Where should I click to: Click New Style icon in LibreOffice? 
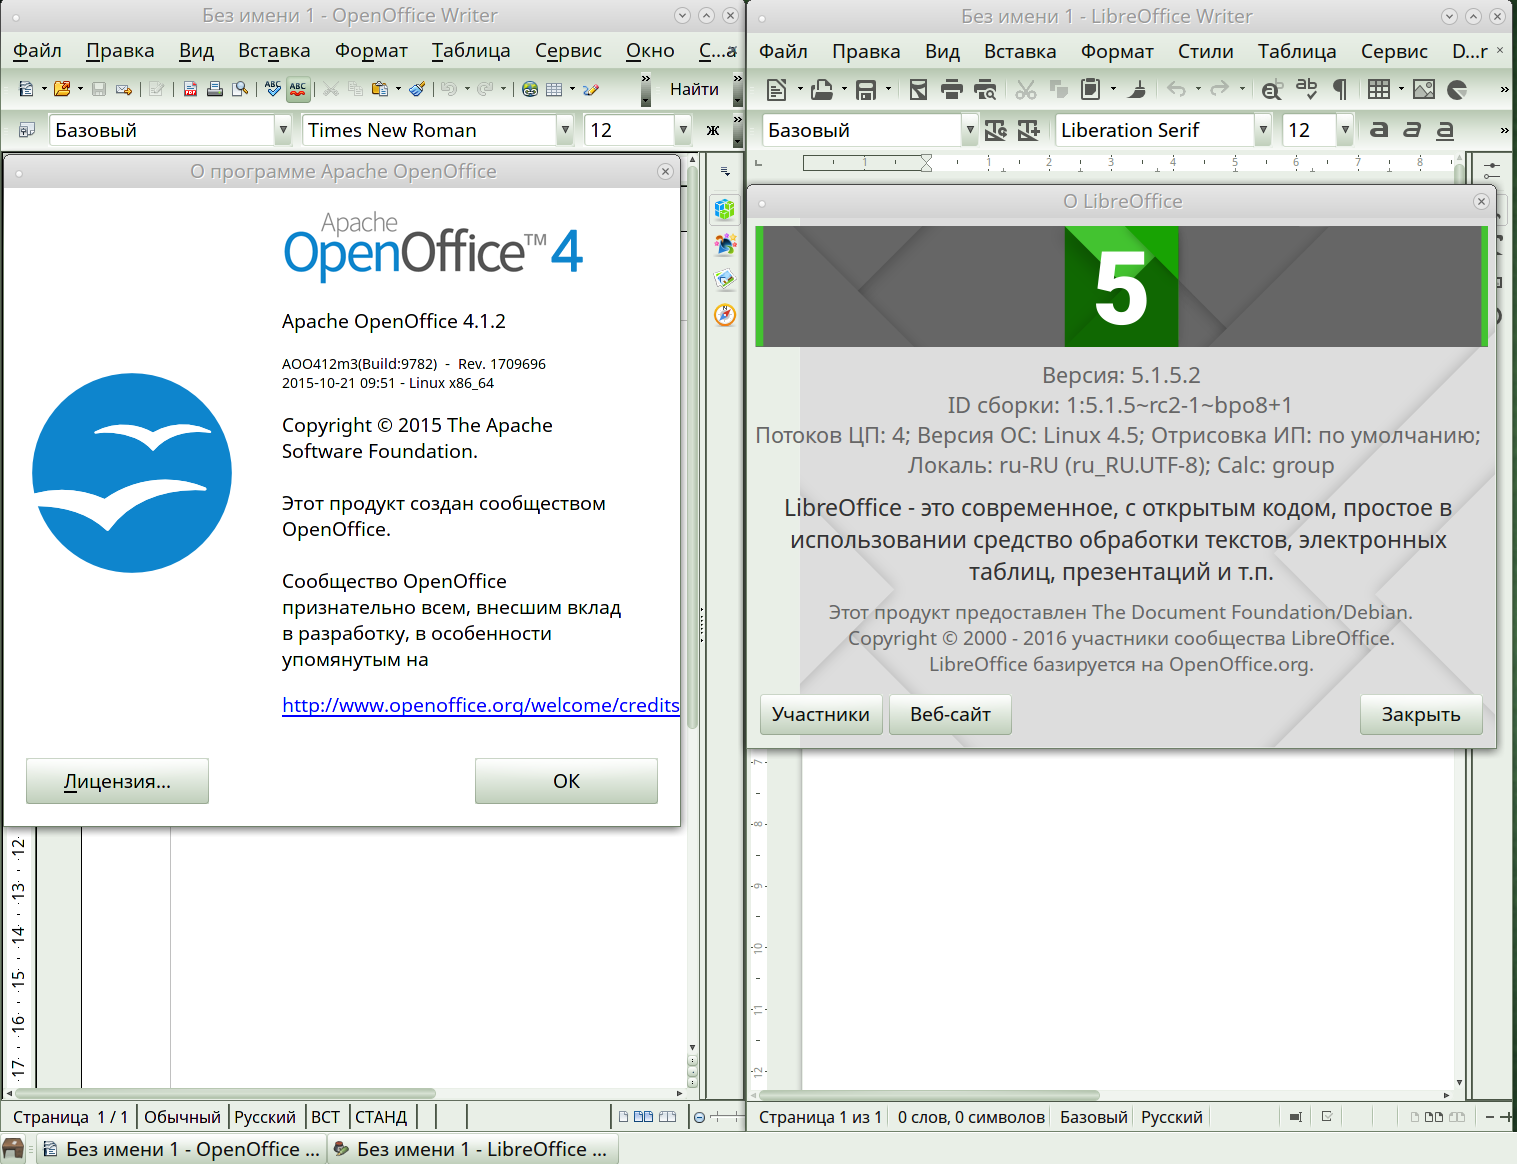(x=1029, y=130)
